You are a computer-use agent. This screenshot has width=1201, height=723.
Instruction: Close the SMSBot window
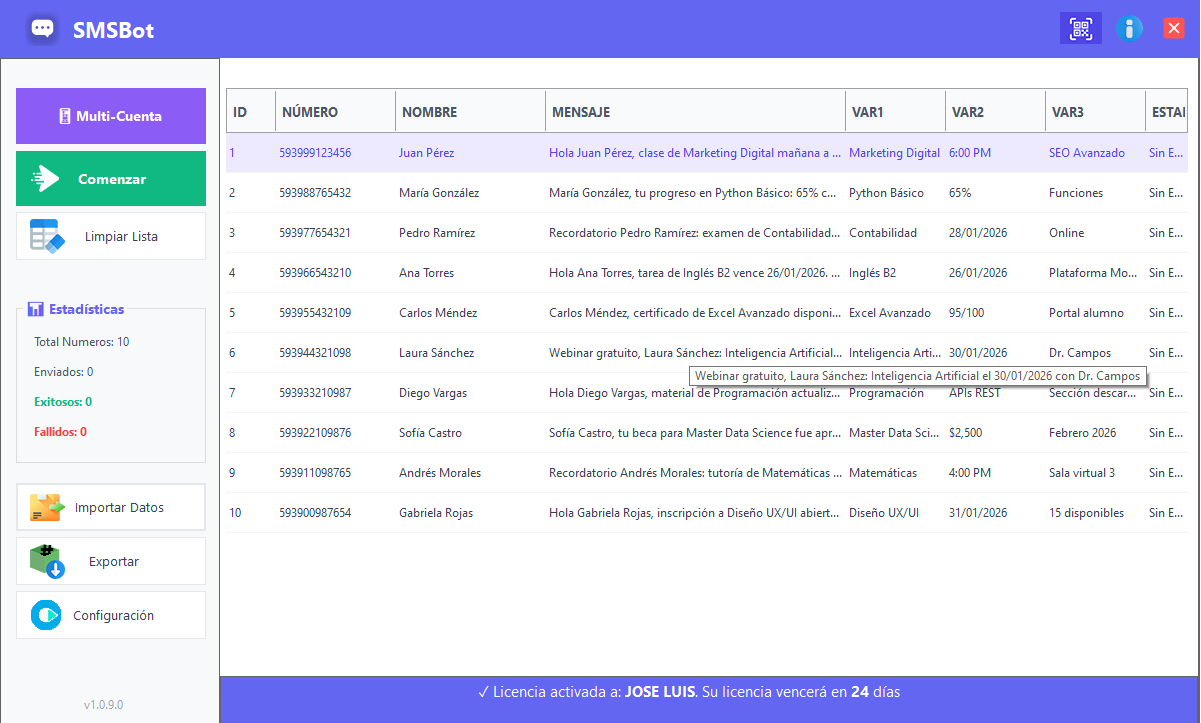(x=1174, y=28)
